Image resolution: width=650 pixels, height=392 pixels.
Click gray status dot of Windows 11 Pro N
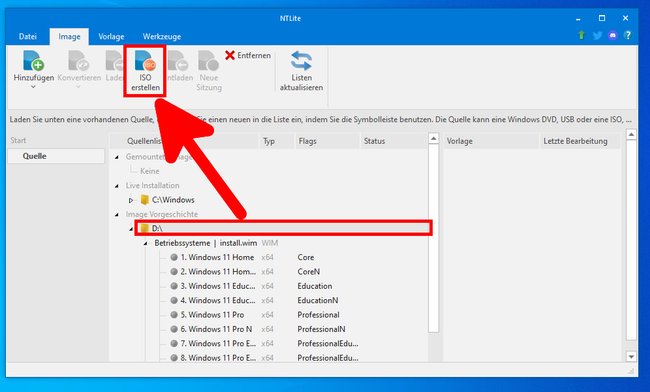pos(174,329)
